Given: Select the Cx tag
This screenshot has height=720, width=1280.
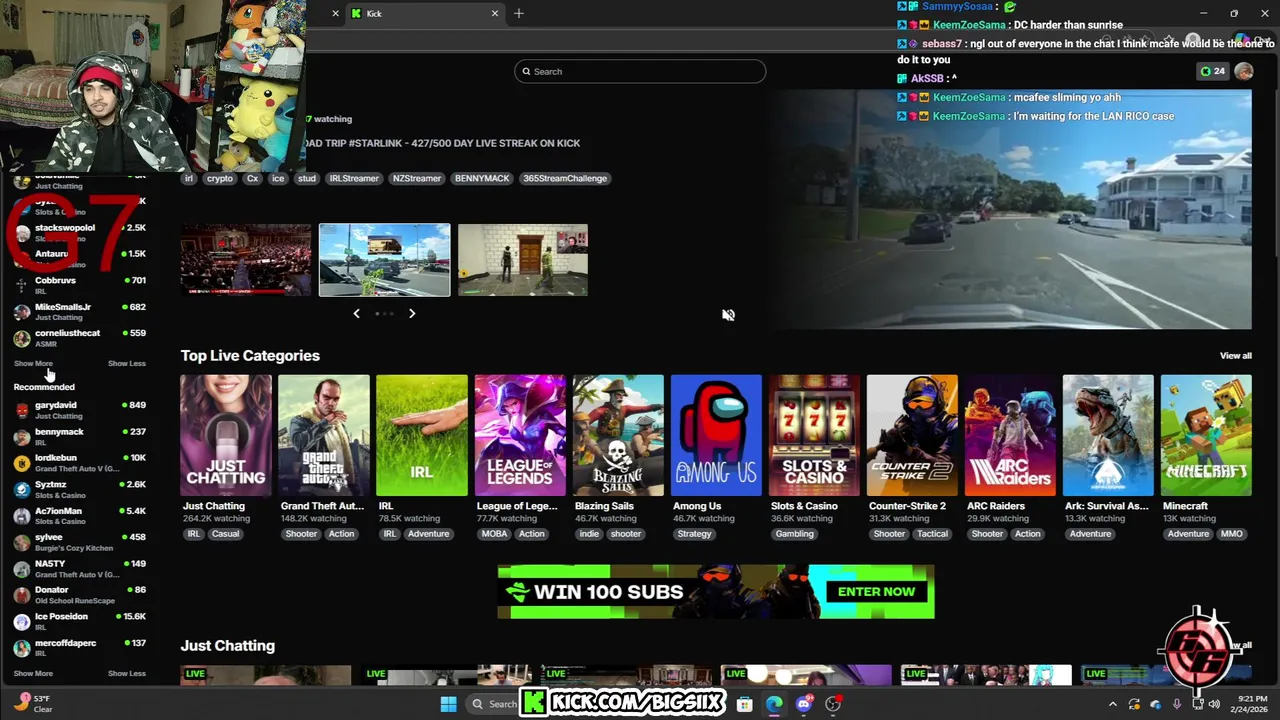Looking at the screenshot, I should click(252, 179).
